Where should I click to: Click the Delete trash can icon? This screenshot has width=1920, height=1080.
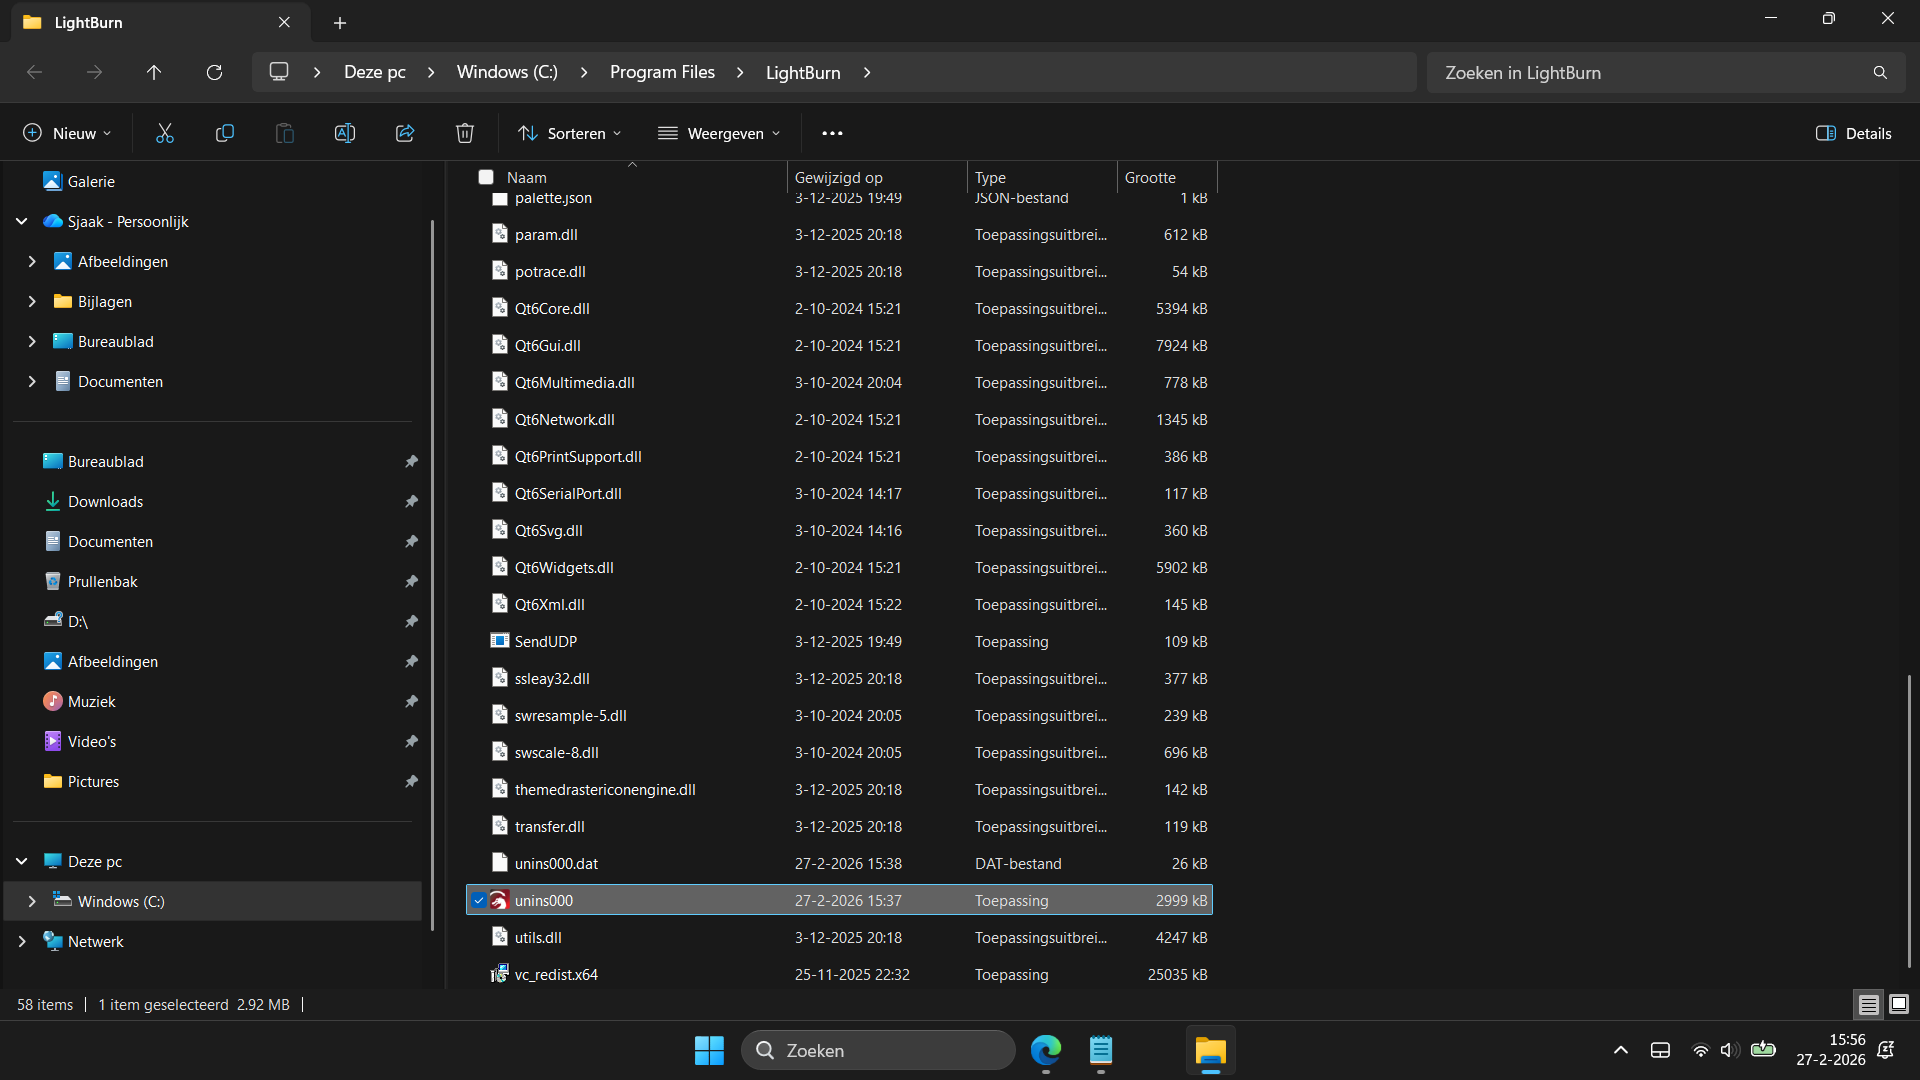tap(465, 133)
